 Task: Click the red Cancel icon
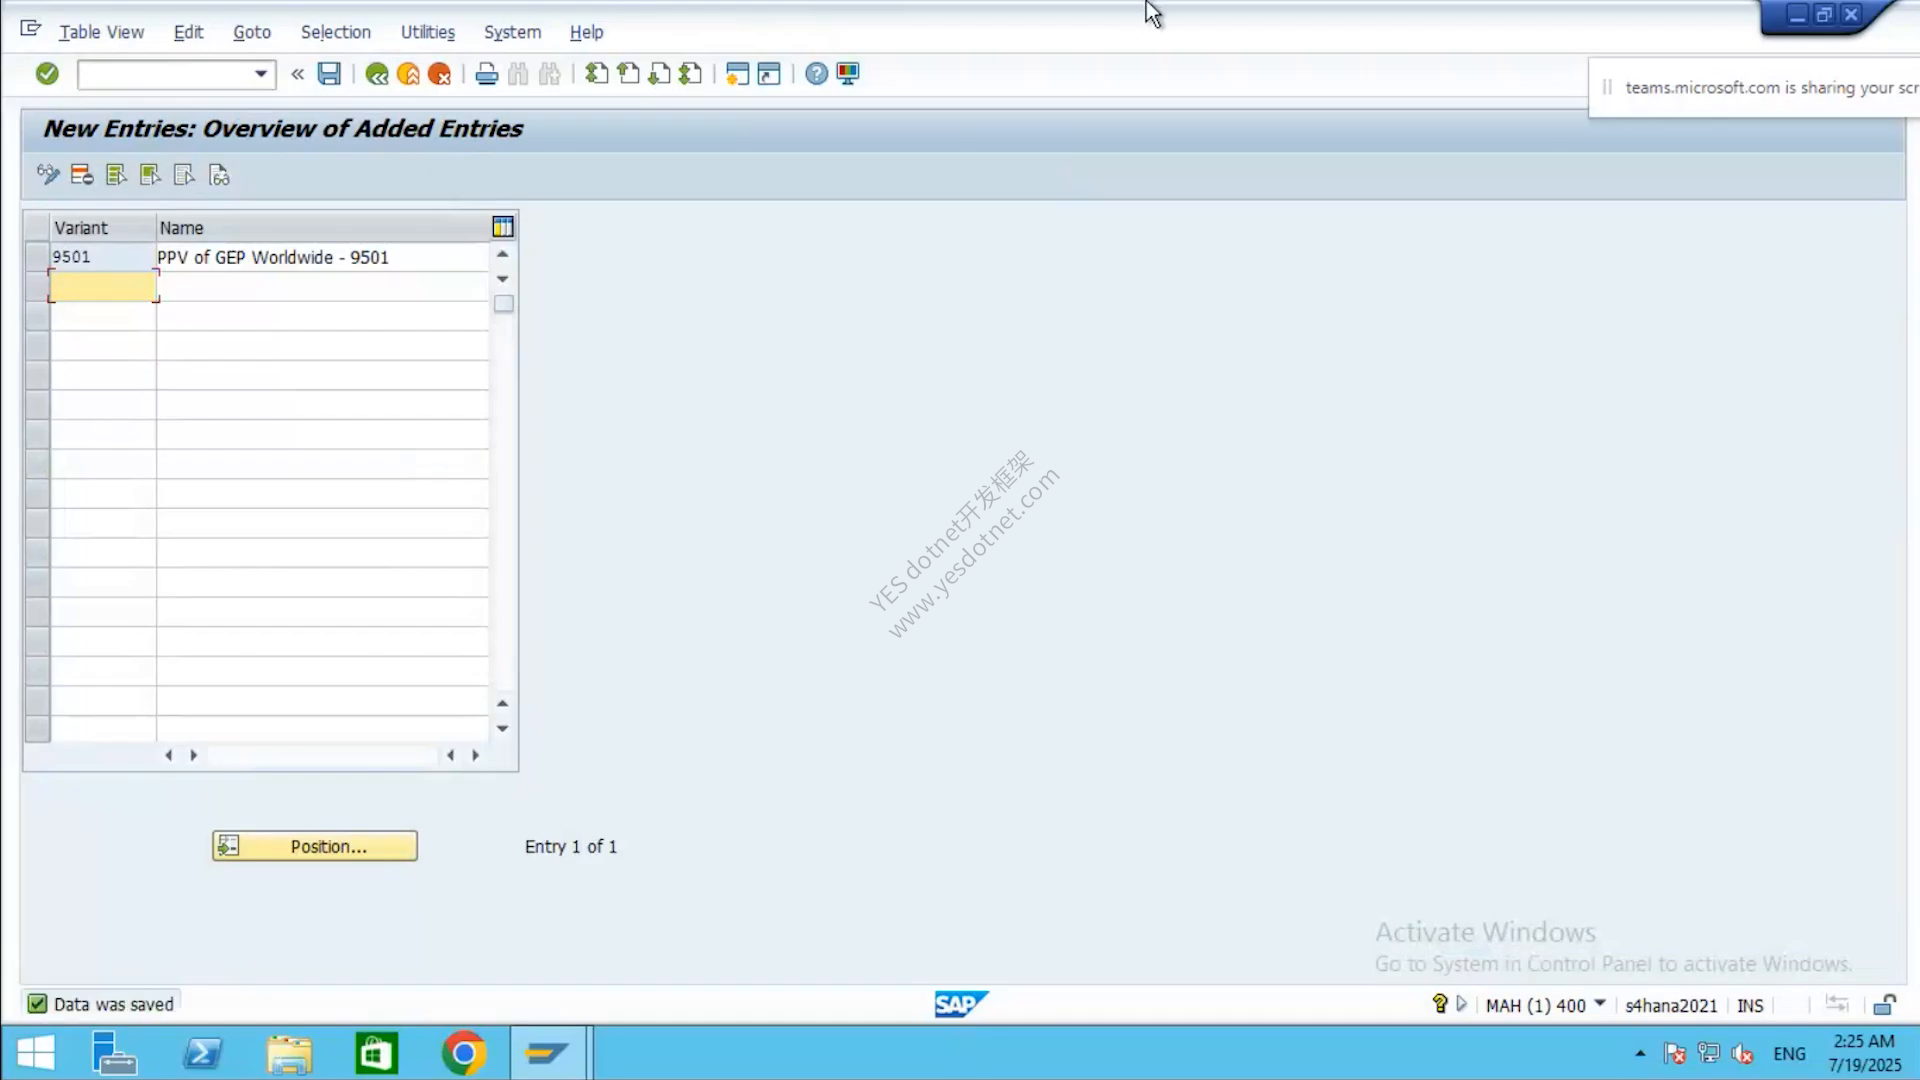pos(439,74)
